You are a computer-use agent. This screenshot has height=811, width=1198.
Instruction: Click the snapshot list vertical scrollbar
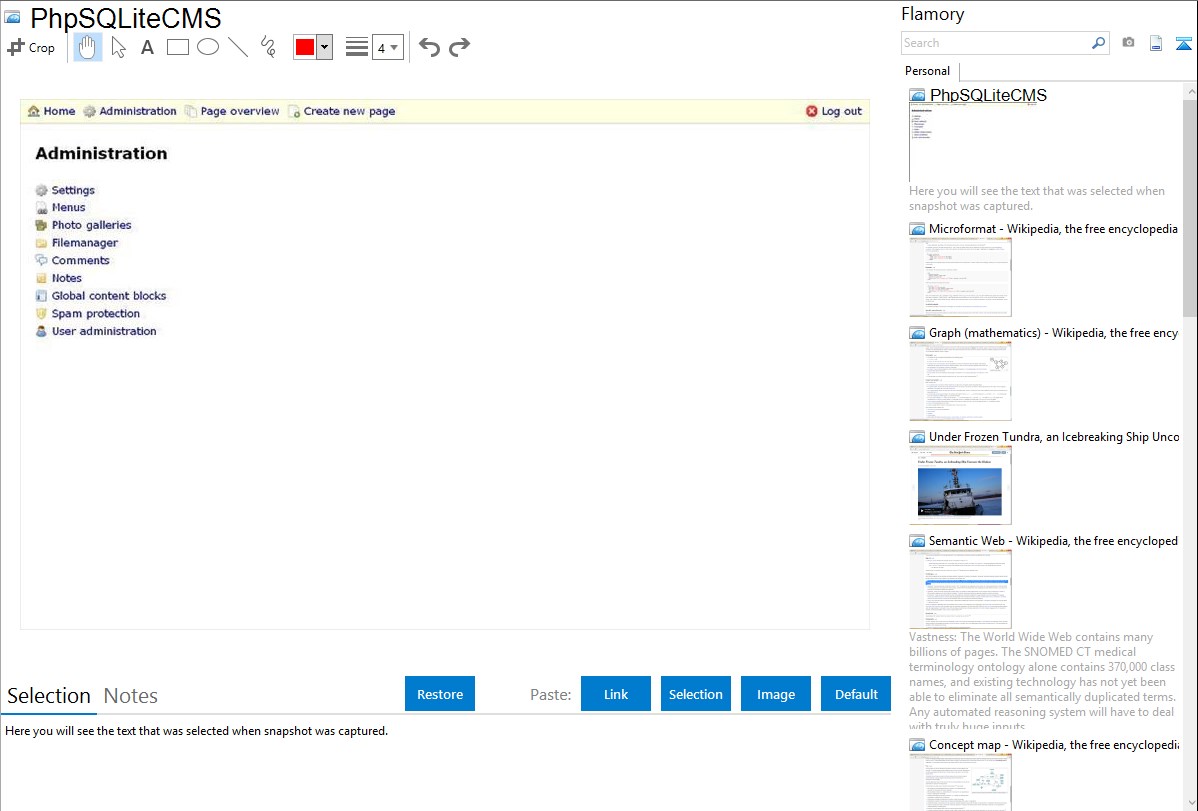click(1190, 206)
